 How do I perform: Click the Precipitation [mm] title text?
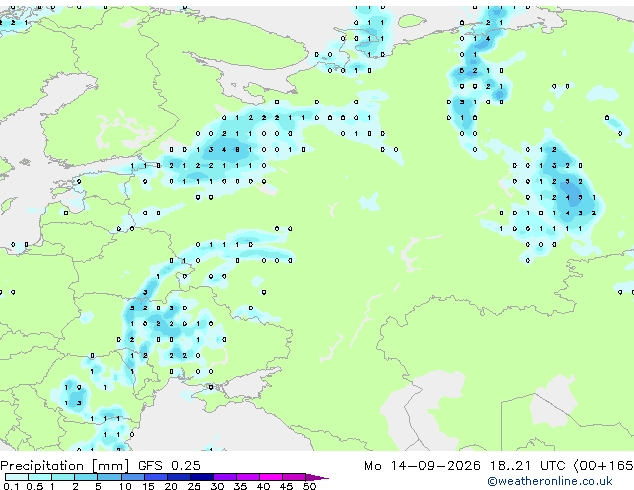pos(65,466)
